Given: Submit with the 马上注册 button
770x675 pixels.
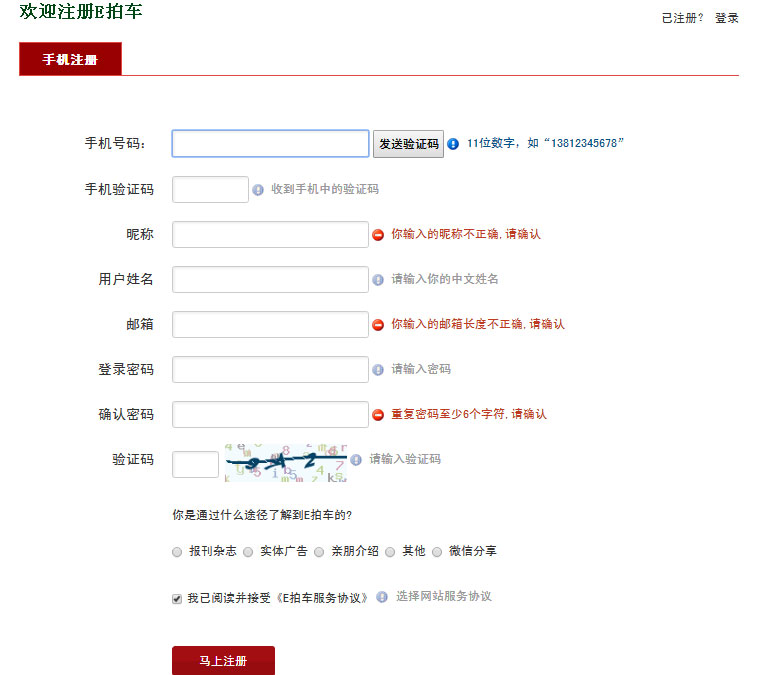Looking at the screenshot, I should click(x=223, y=660).
